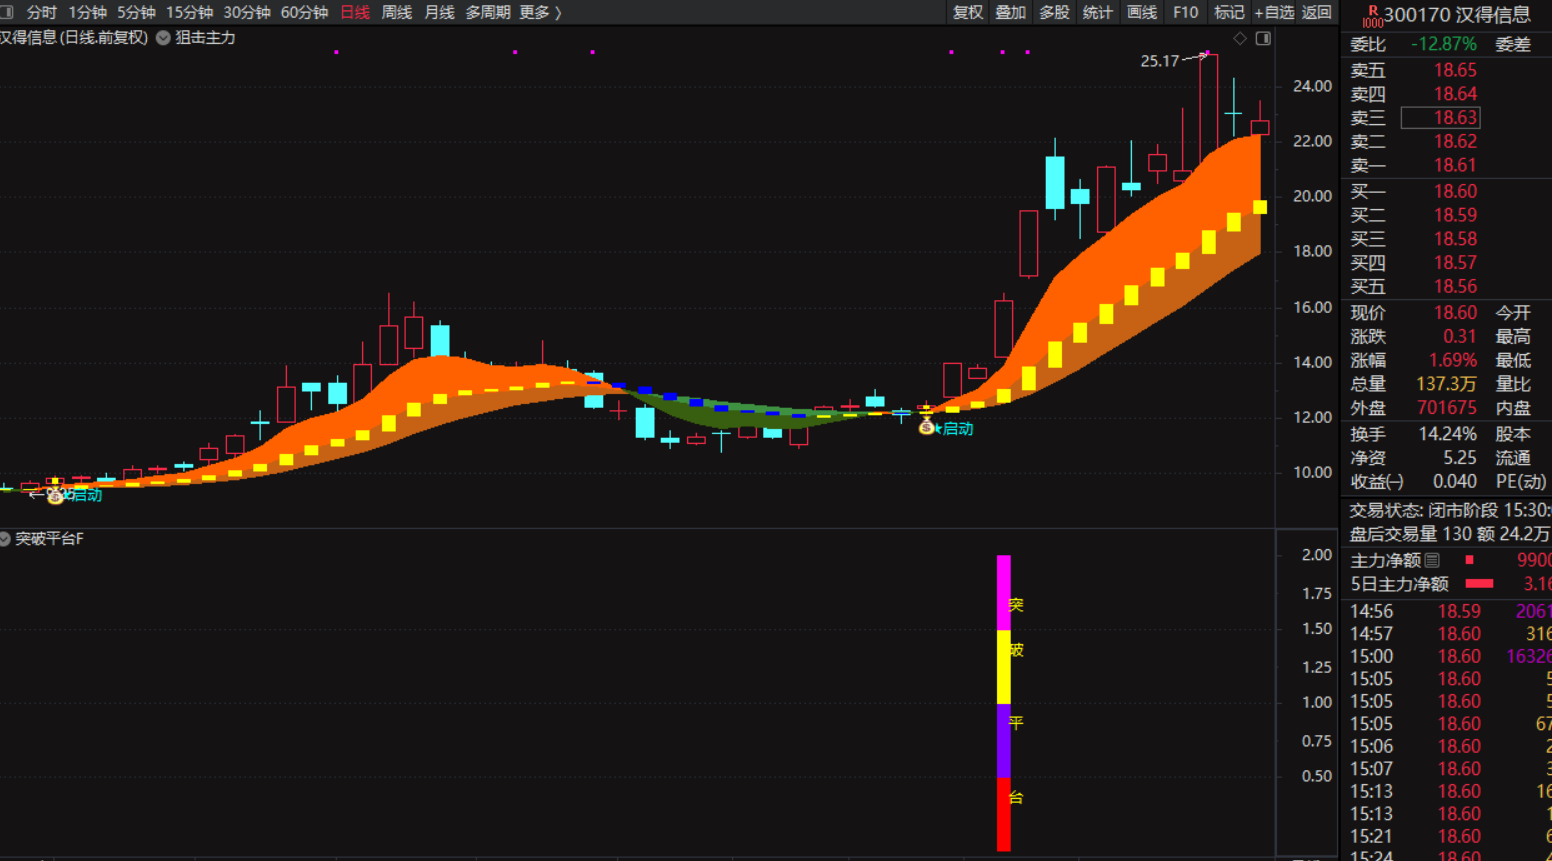Image resolution: width=1552 pixels, height=861 pixels.
Task: Switch to the 周线 weekly chart
Action: [x=397, y=12]
